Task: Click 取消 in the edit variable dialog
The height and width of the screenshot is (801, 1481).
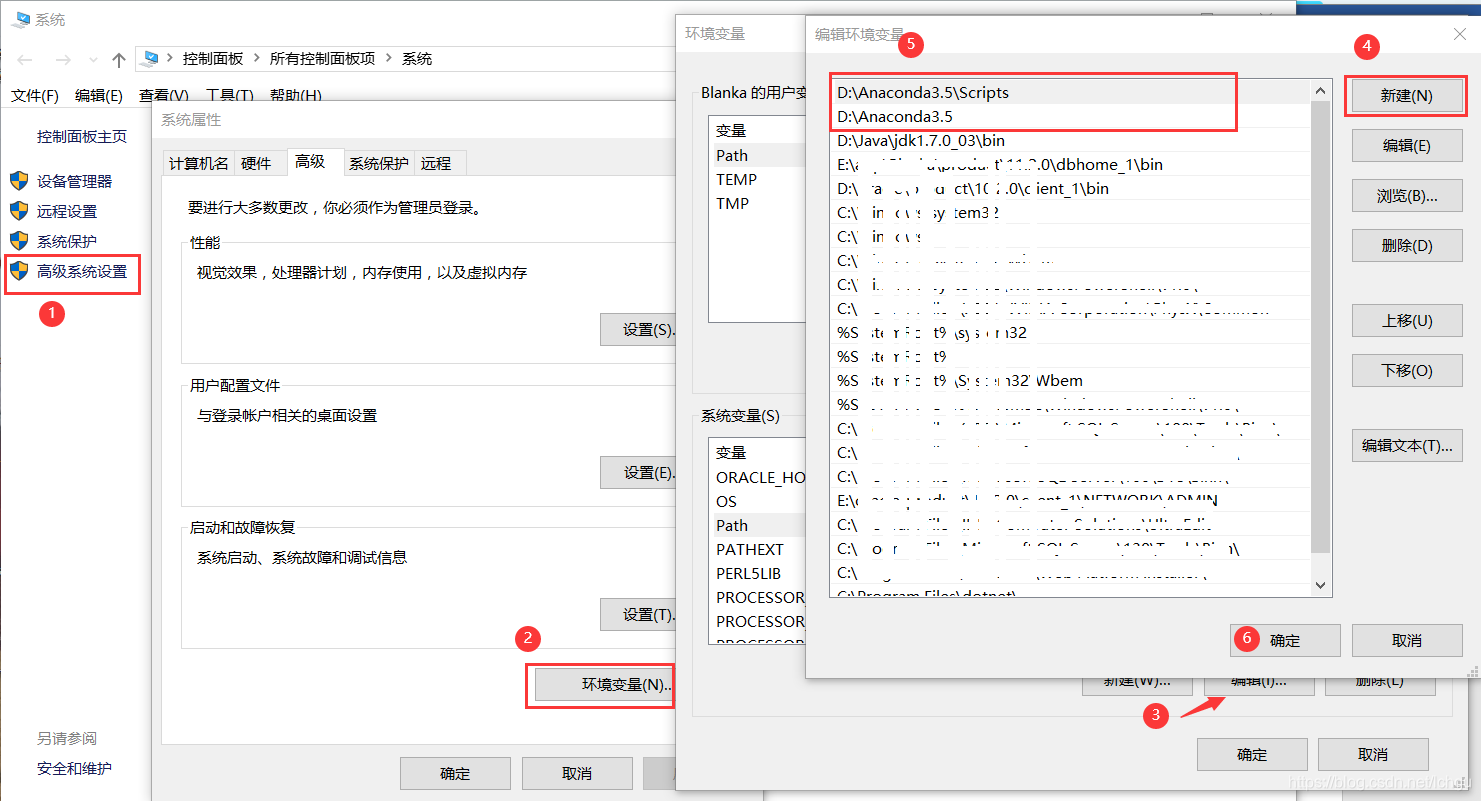Action: [1406, 640]
